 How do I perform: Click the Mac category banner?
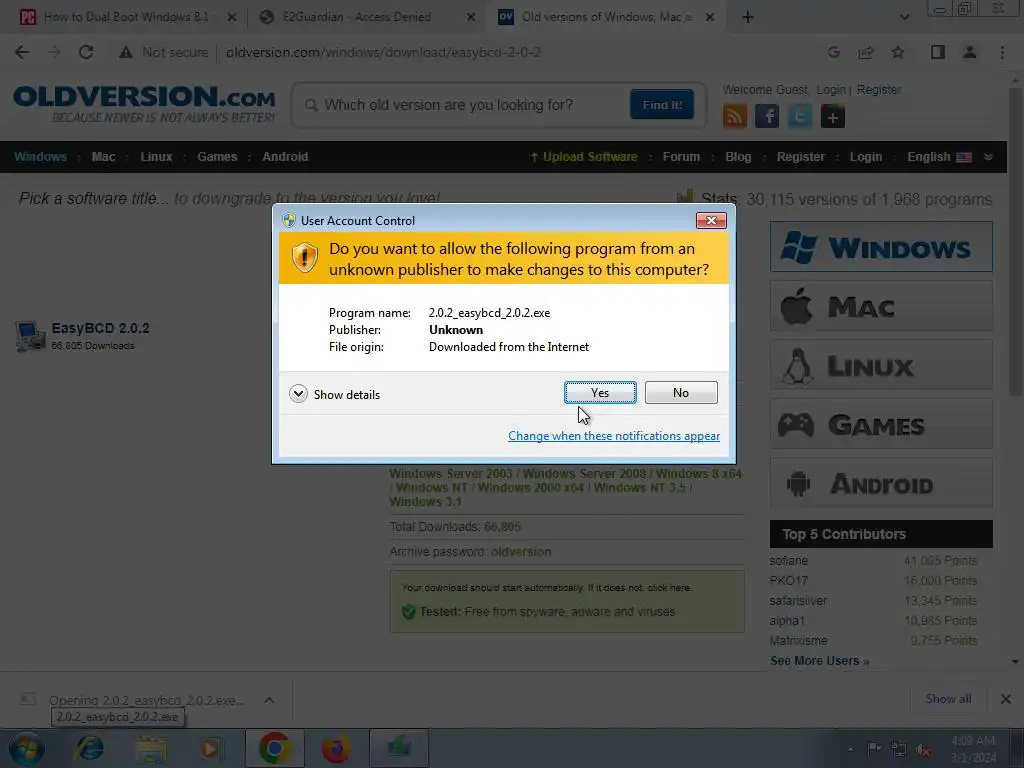881,306
